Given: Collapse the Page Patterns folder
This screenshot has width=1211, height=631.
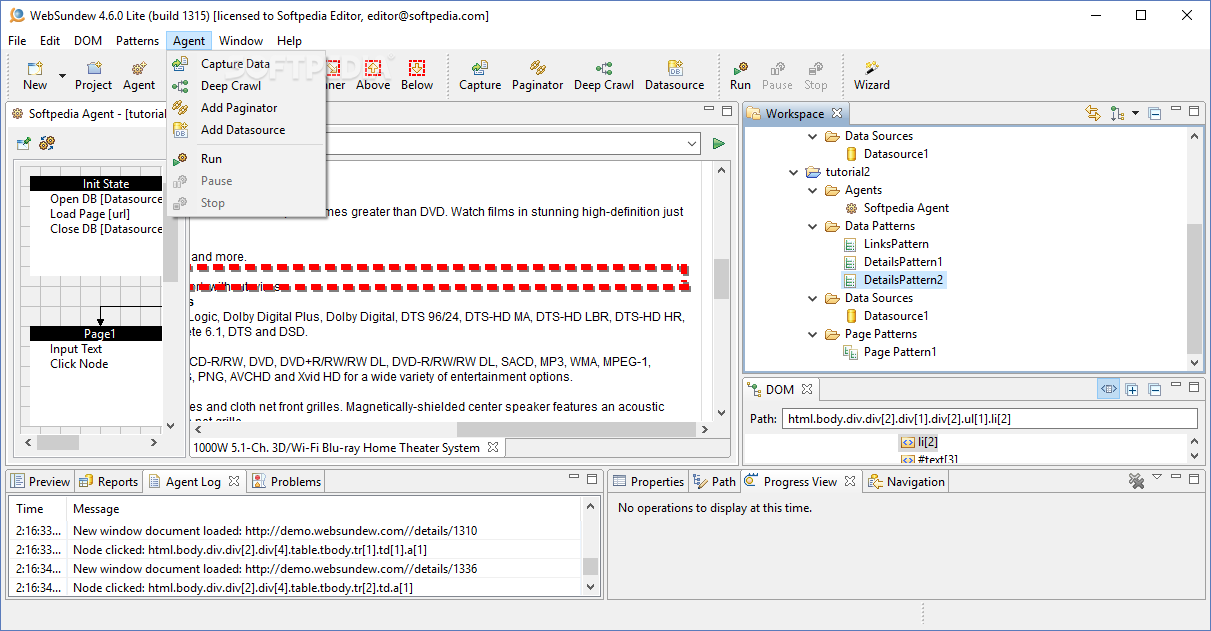Looking at the screenshot, I should pyautogui.click(x=813, y=334).
